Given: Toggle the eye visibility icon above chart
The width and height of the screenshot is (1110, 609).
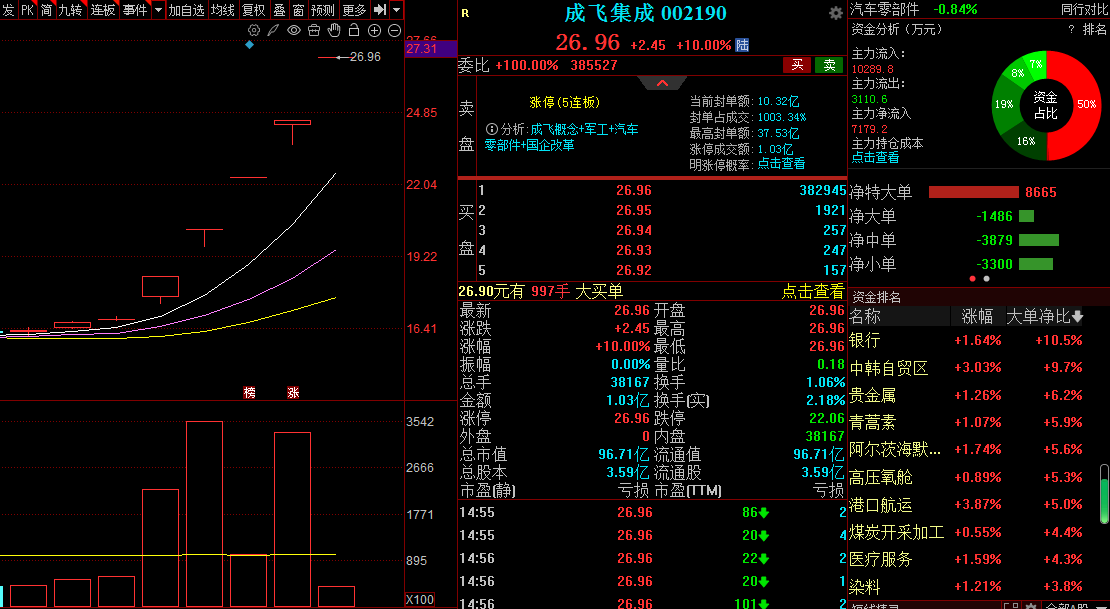Looking at the screenshot, I should pos(294,30).
